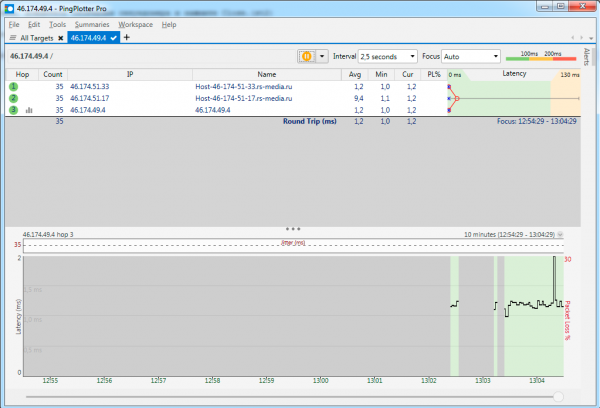This screenshot has width=600, height=408.
Task: Click the 46.174.49.4 hop 3 graph title
Action: 48,235
